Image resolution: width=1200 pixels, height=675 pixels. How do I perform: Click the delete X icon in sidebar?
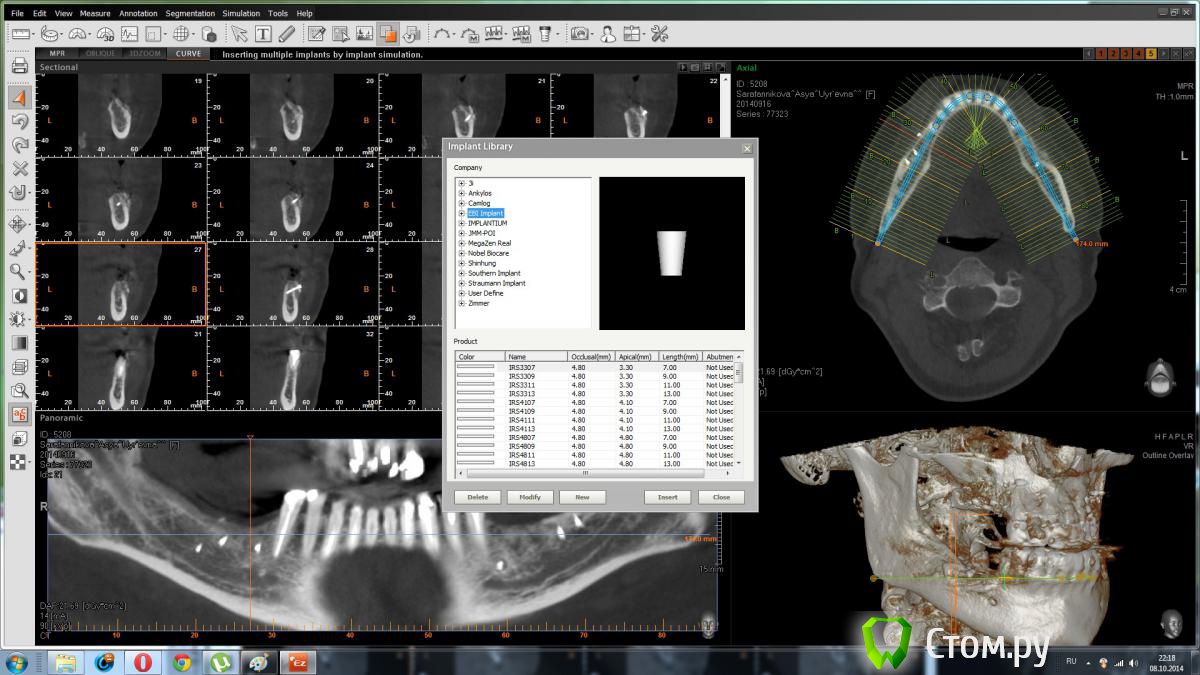tap(18, 169)
